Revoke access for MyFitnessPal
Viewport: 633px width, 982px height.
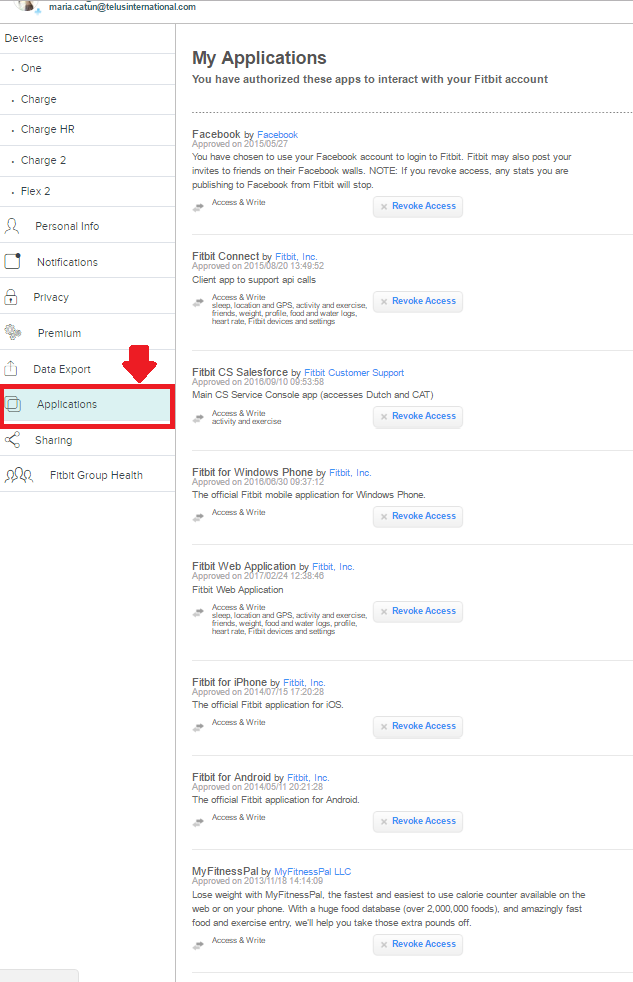click(418, 944)
